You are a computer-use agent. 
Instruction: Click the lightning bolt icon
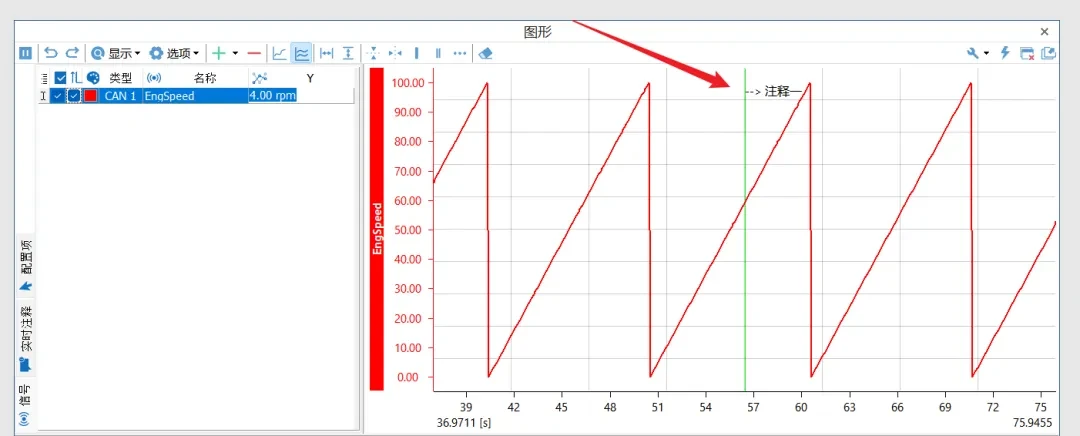[1005, 53]
